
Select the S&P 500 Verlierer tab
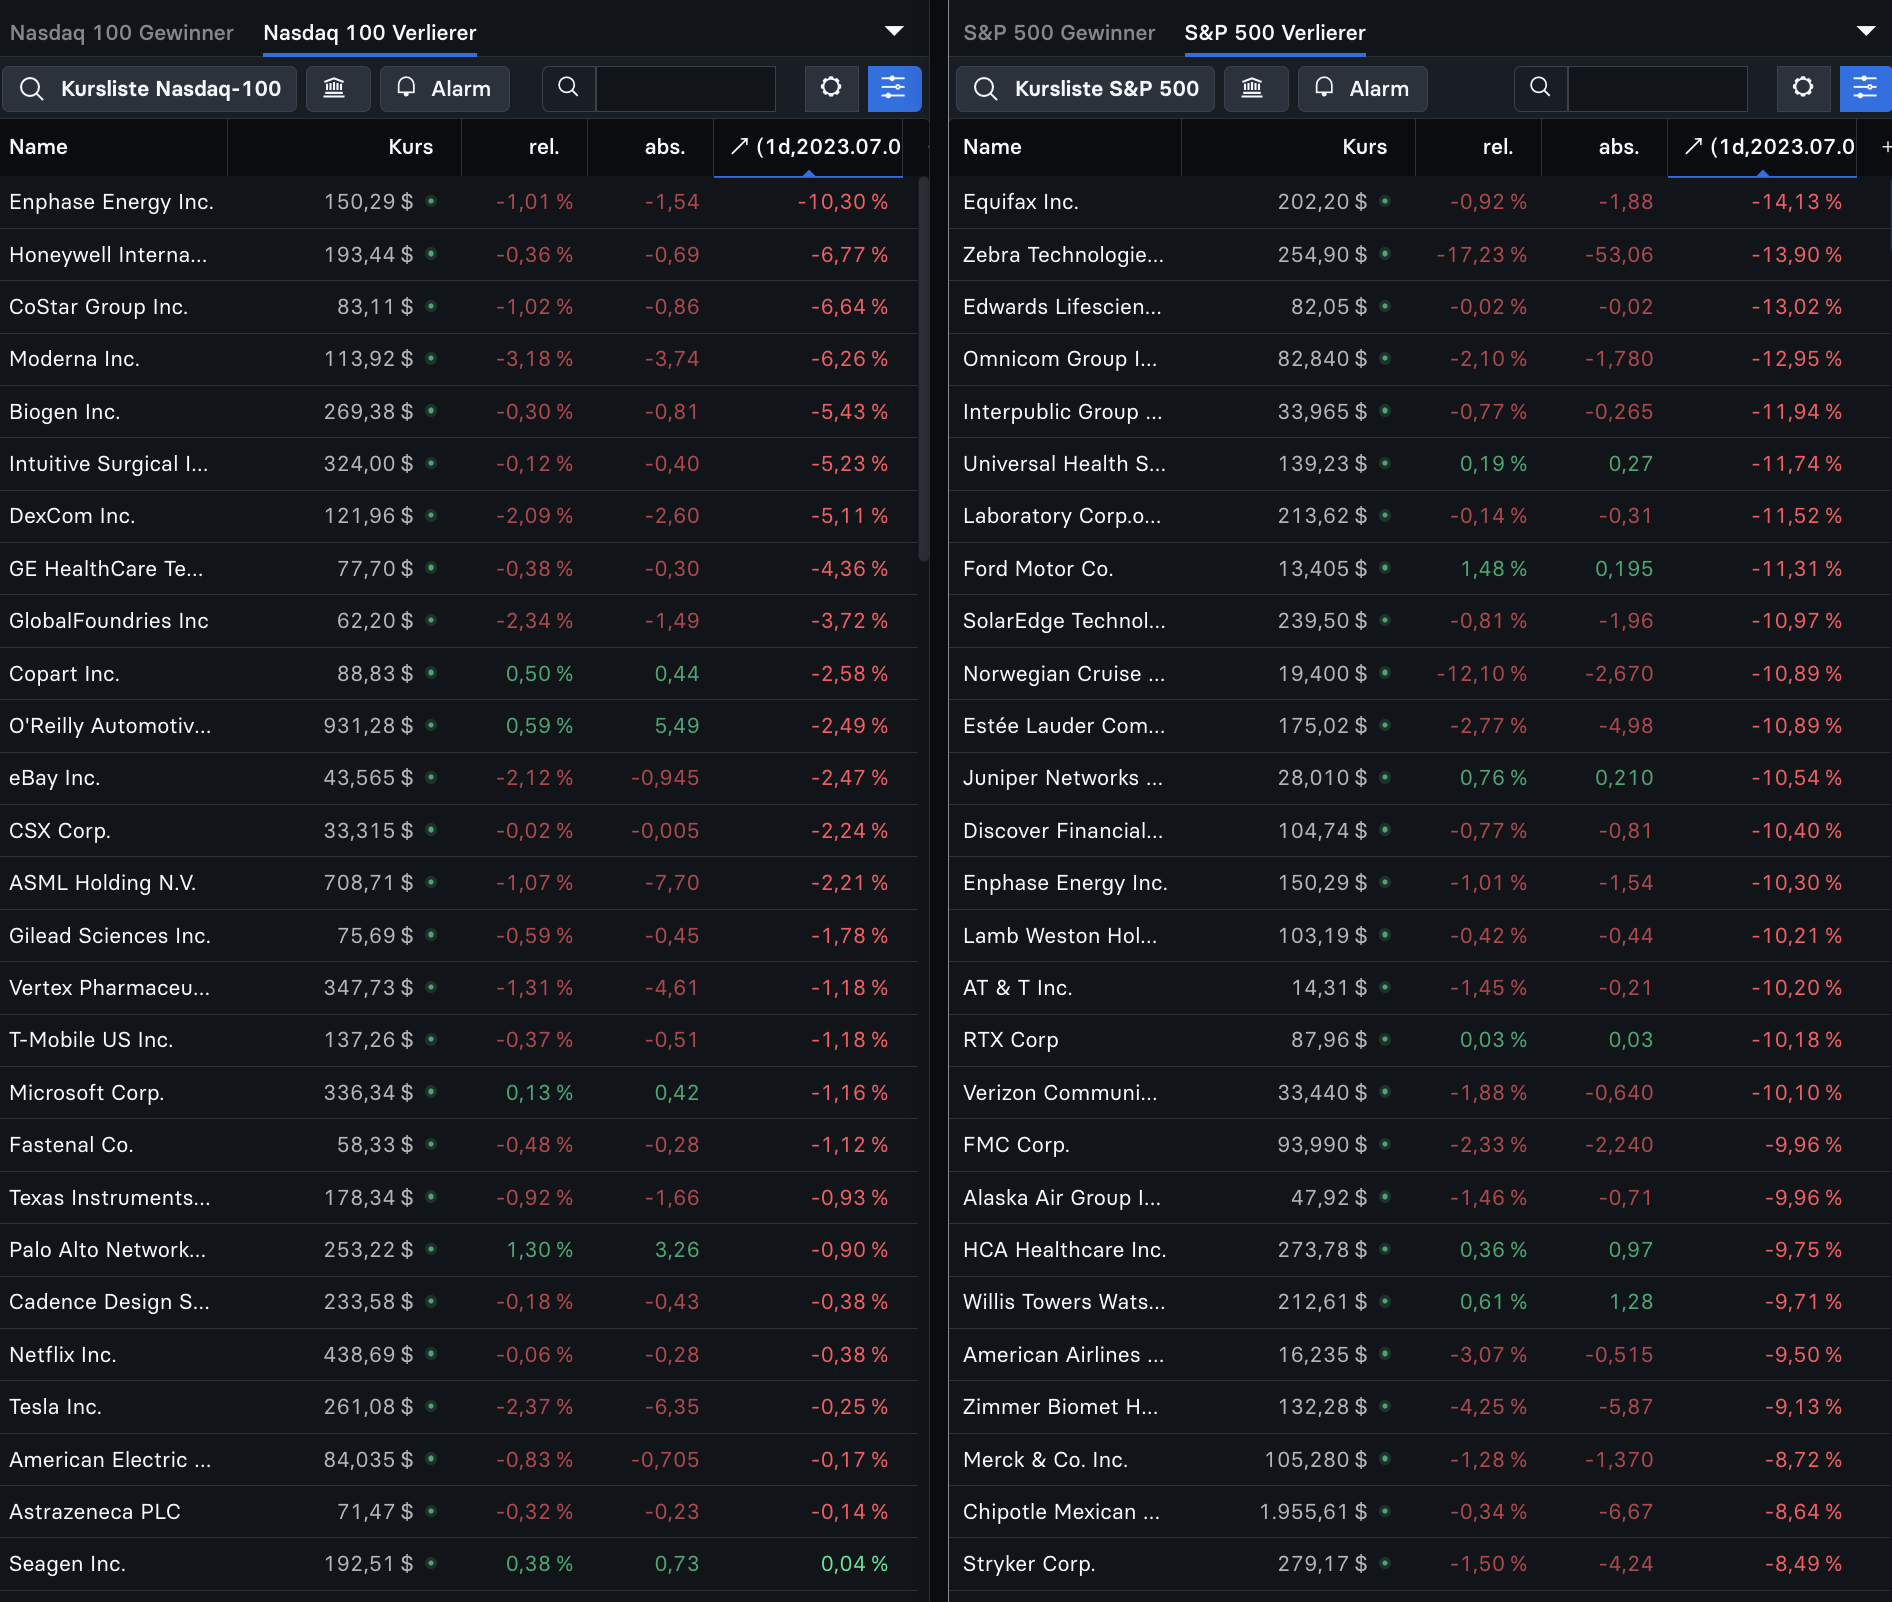click(1275, 32)
